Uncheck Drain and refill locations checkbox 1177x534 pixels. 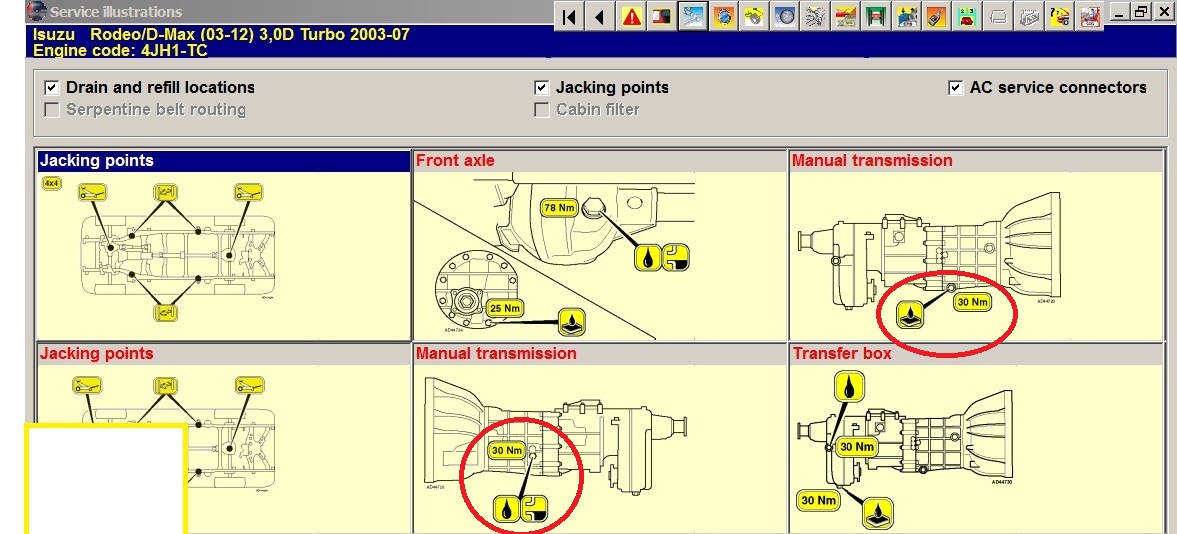[x=52, y=88]
